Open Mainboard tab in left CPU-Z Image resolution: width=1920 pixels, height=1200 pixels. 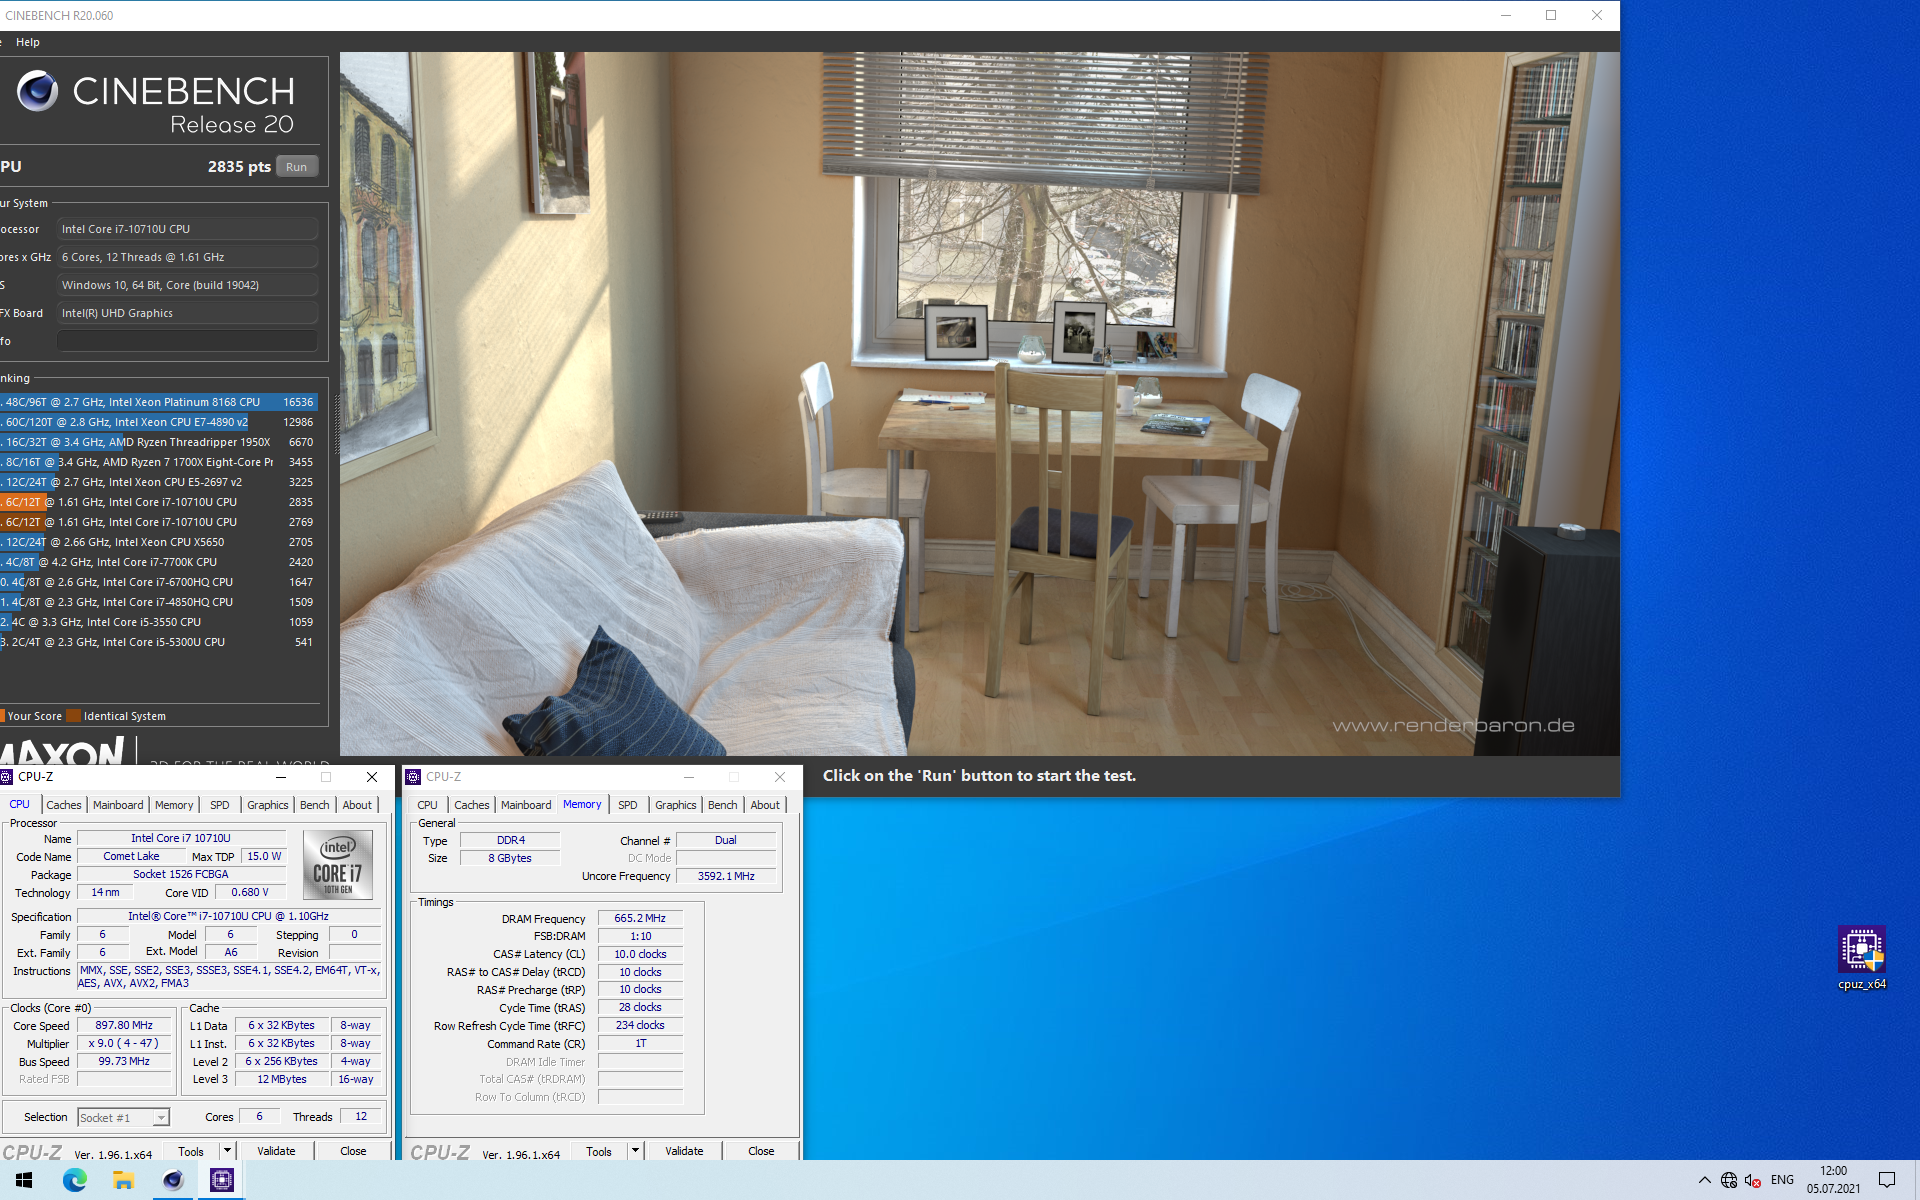[118, 805]
